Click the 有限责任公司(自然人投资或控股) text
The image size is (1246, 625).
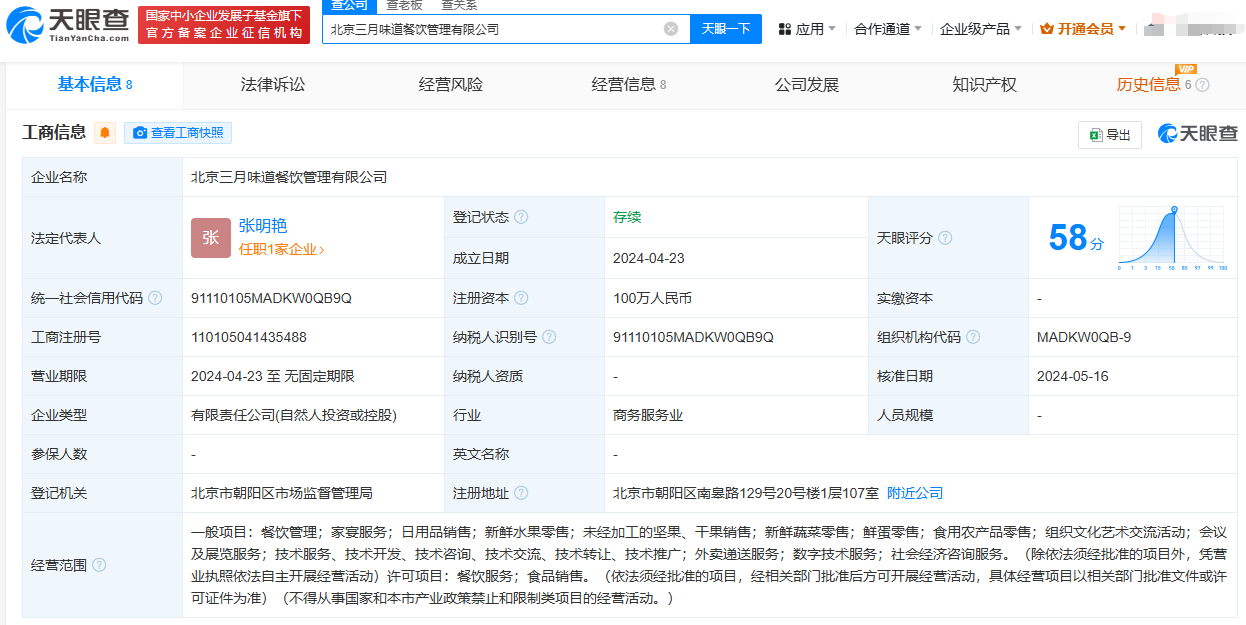pyautogui.click(x=294, y=415)
